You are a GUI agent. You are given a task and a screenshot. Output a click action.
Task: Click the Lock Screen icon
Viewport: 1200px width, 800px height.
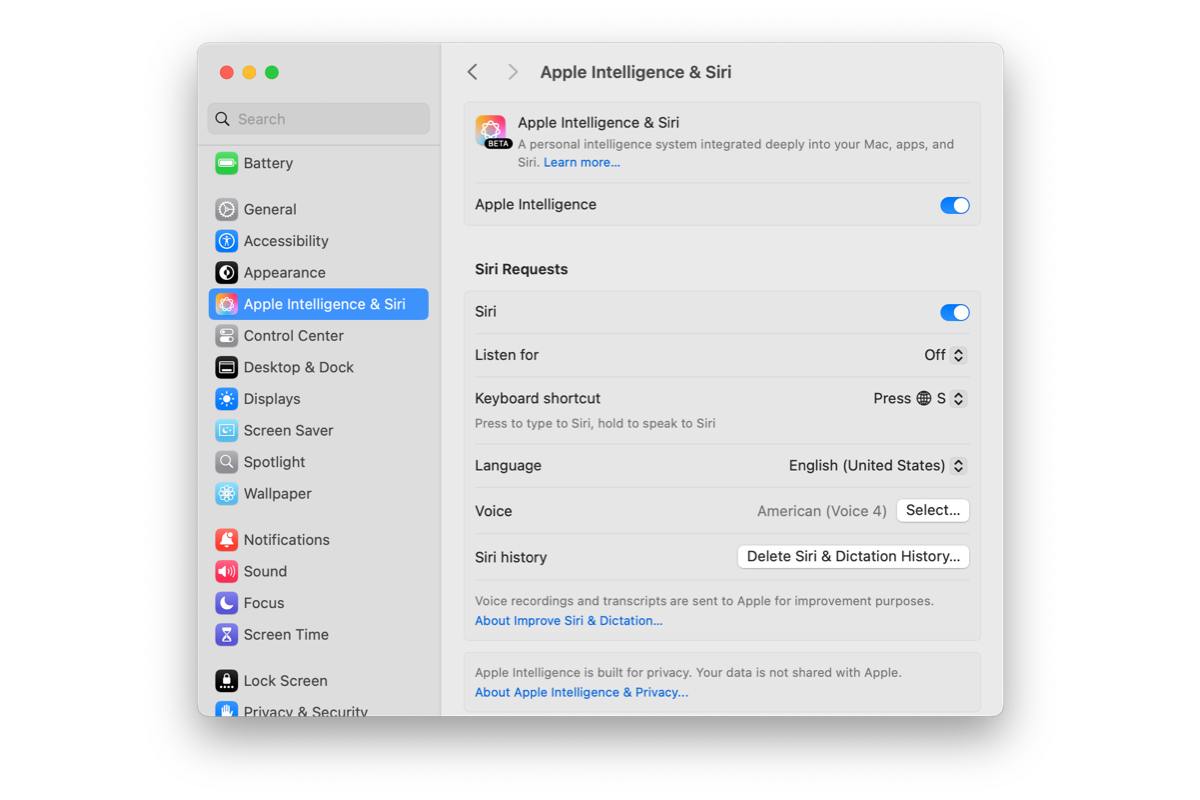pos(227,681)
